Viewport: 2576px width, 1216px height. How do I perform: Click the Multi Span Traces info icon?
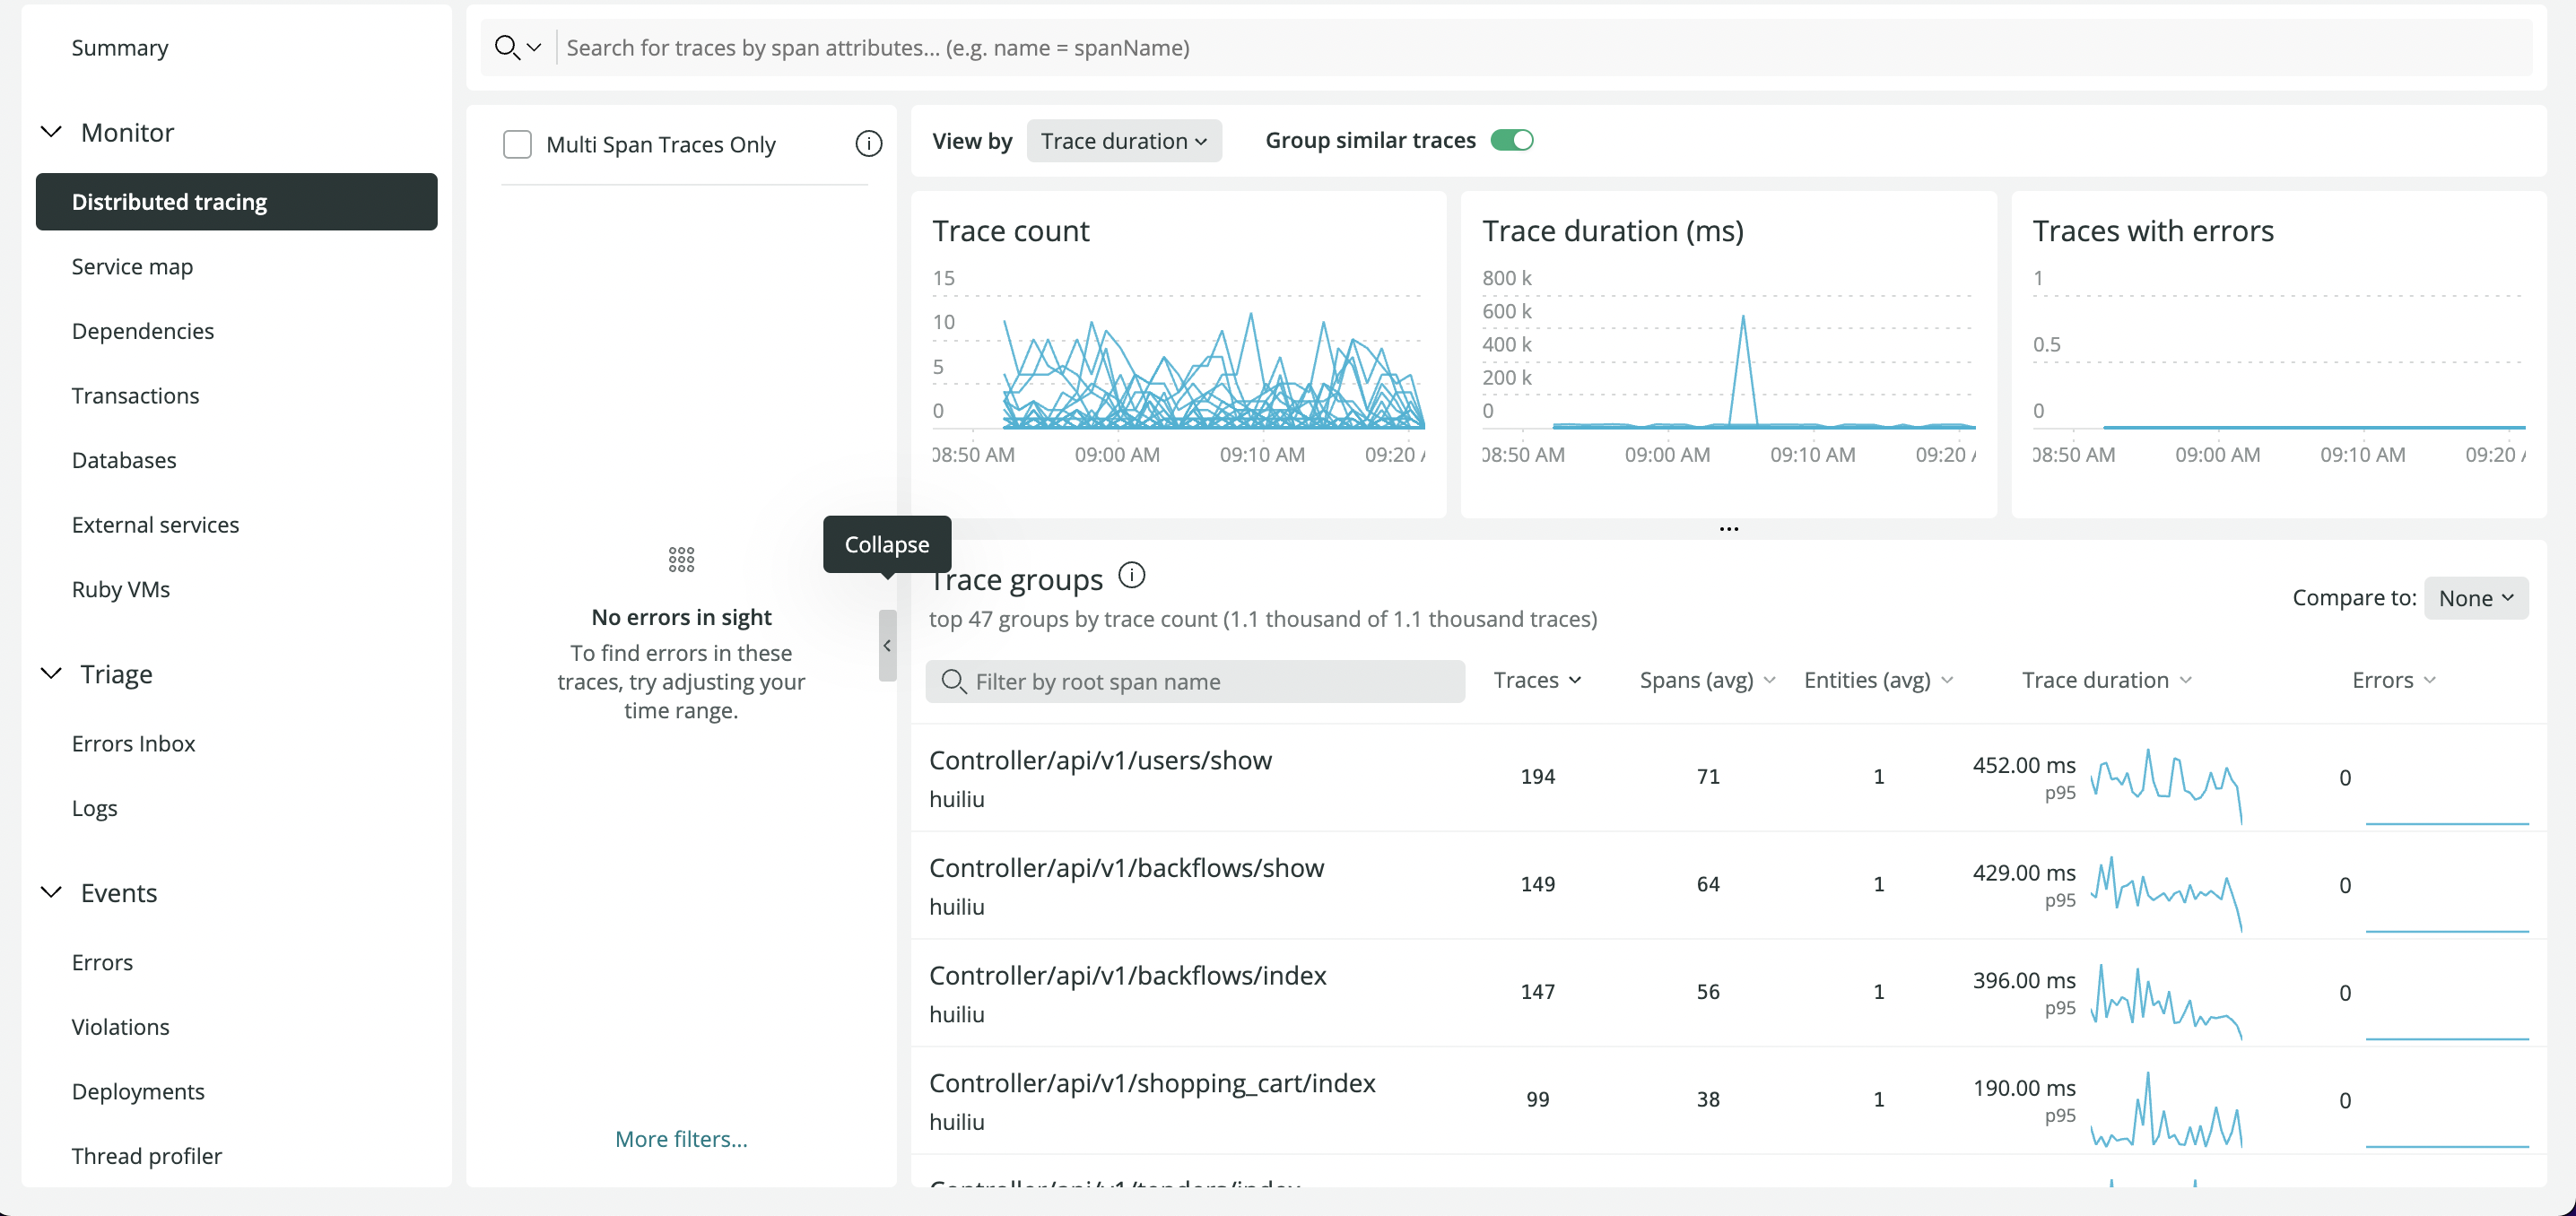coord(868,144)
